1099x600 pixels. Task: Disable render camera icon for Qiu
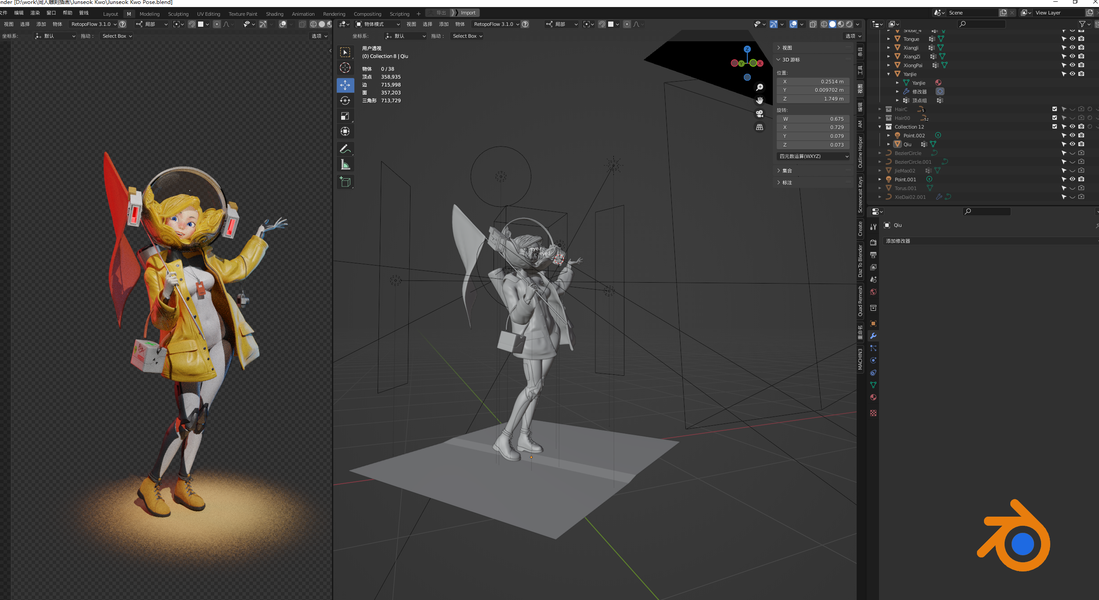tap(1081, 144)
